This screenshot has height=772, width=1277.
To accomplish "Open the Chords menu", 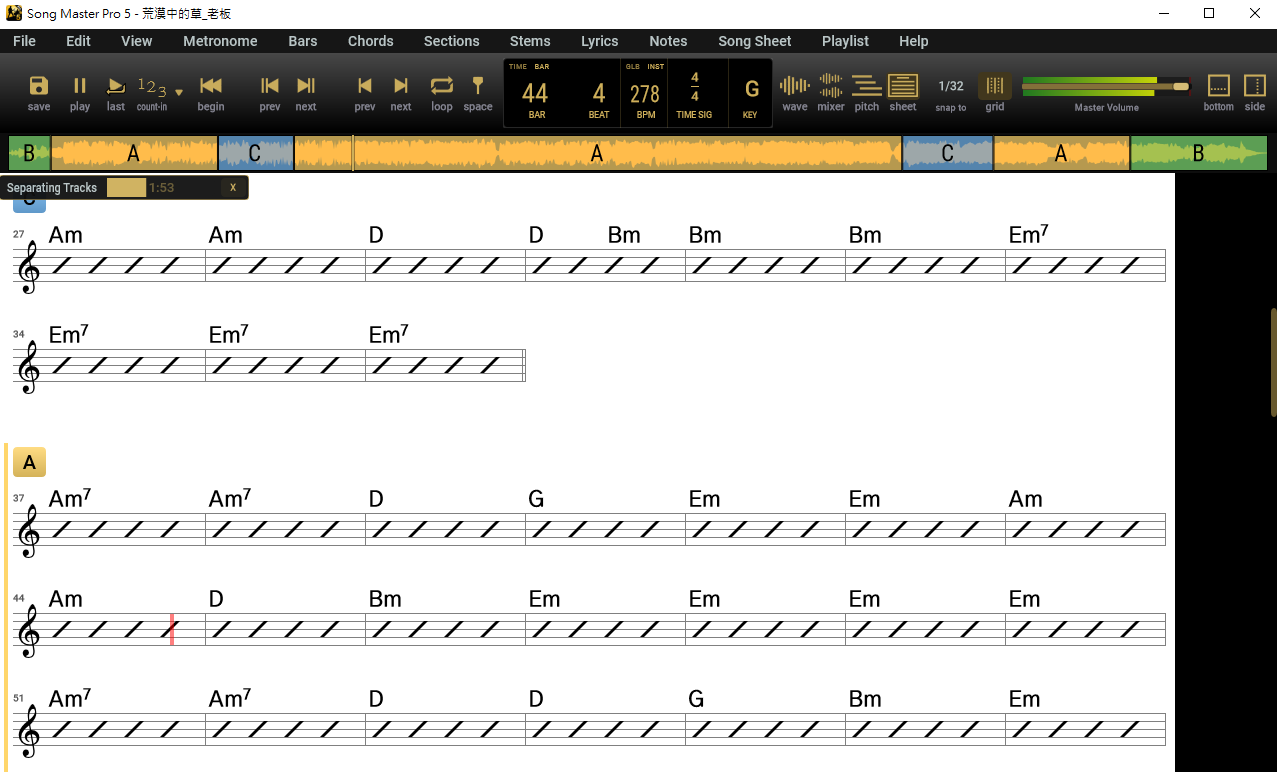I will pyautogui.click(x=371, y=41).
